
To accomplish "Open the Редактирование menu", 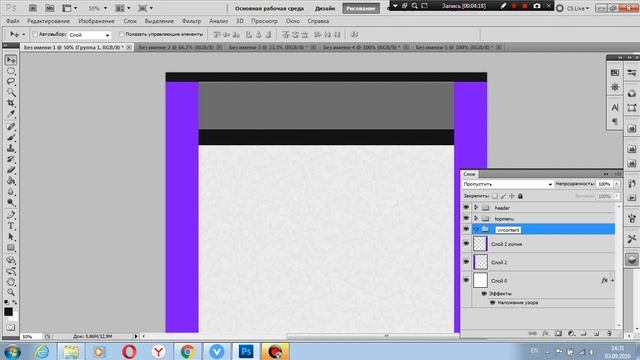I will pos(48,21).
